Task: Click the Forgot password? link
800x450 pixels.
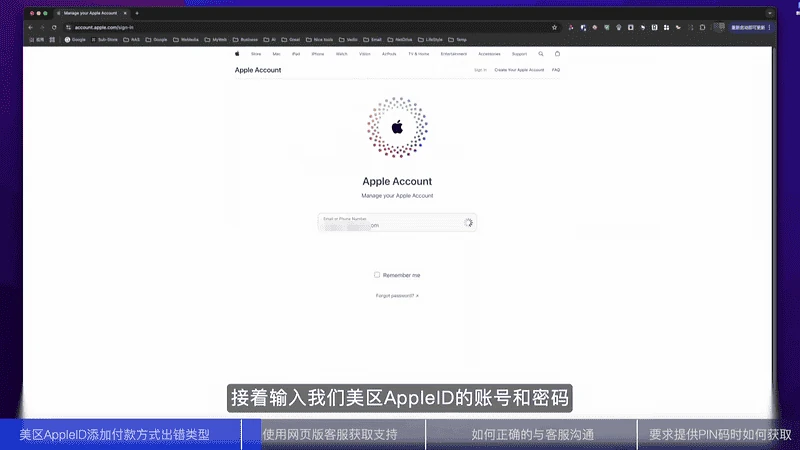Action: coord(397,296)
